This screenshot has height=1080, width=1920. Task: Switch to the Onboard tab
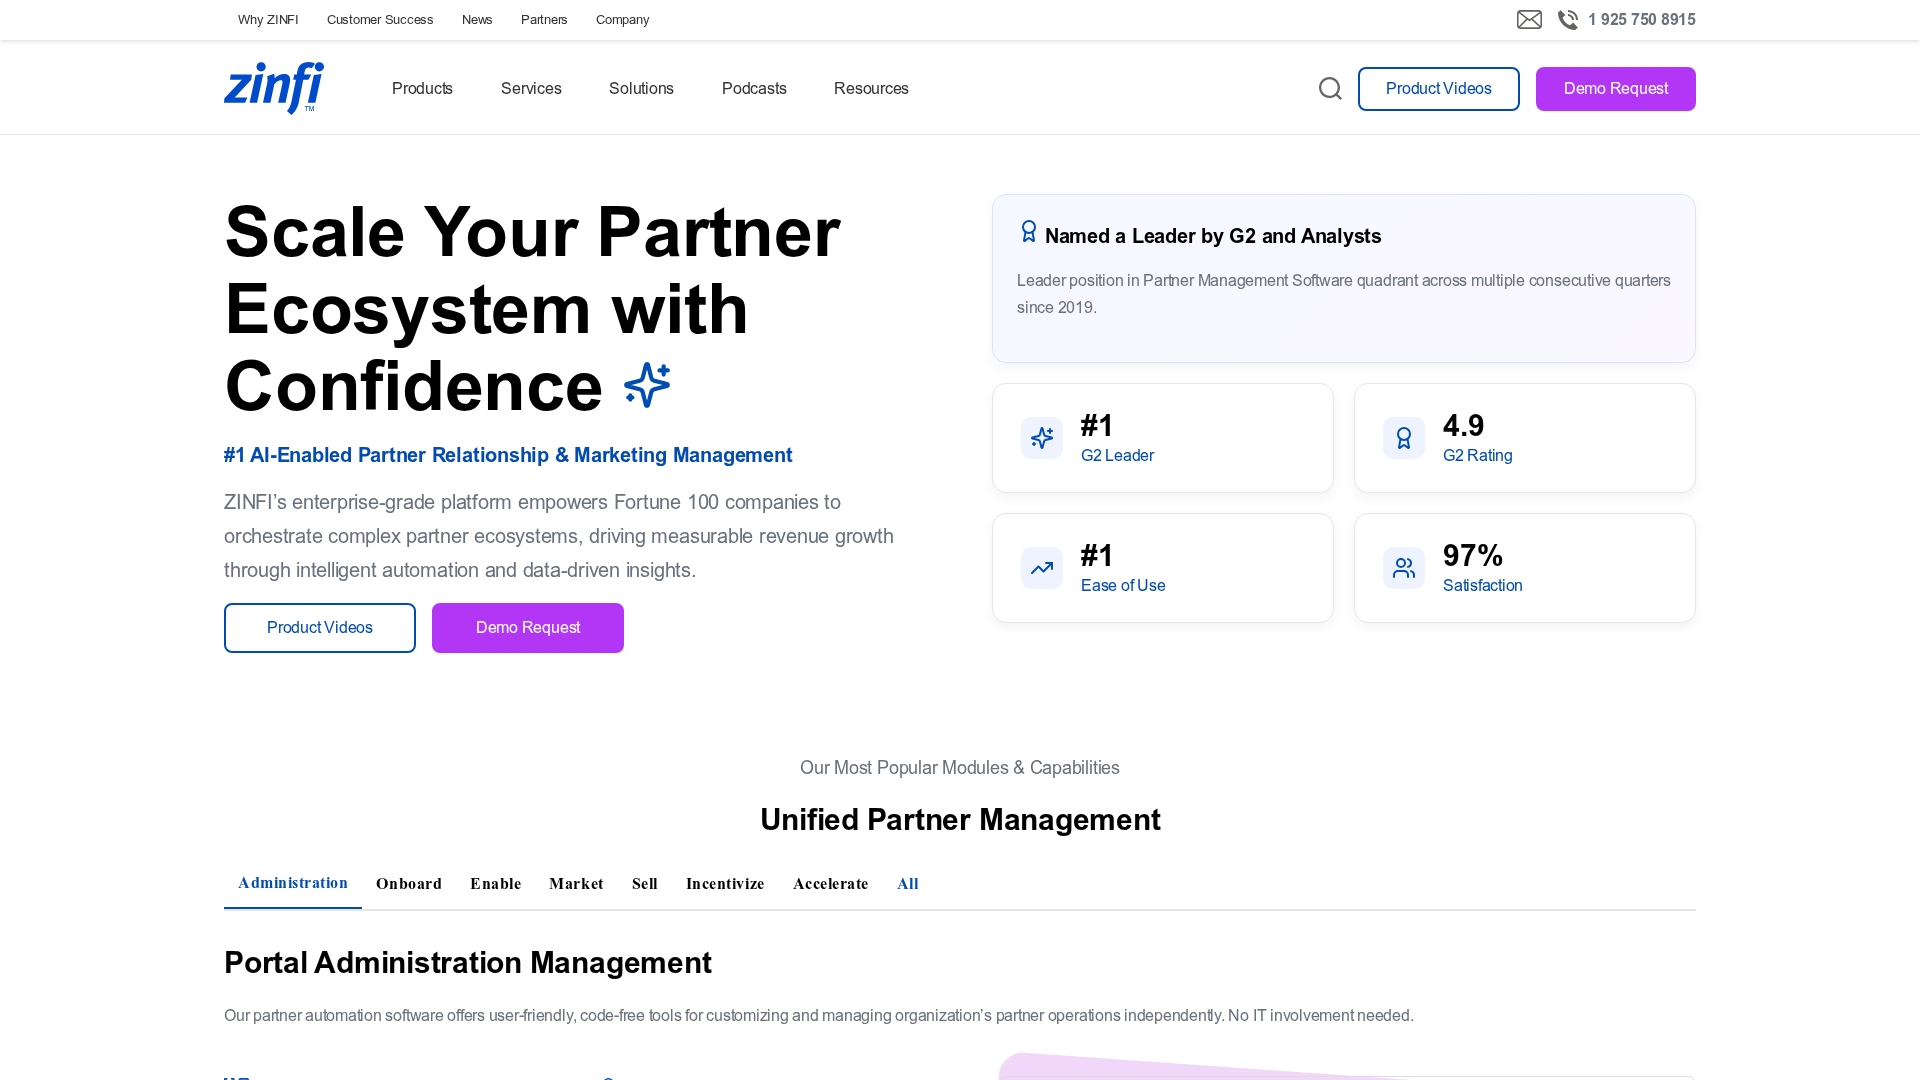tap(409, 884)
